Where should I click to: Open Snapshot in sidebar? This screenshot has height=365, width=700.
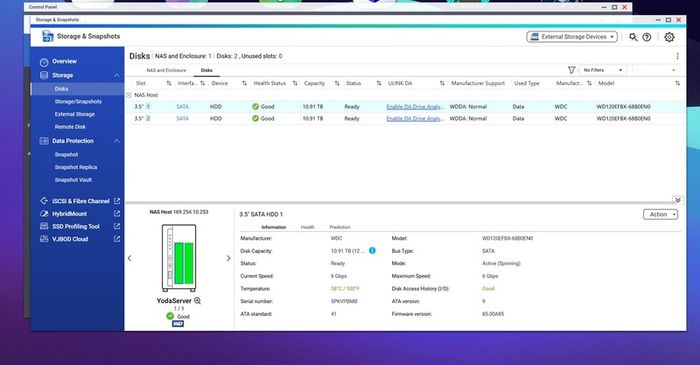66,154
